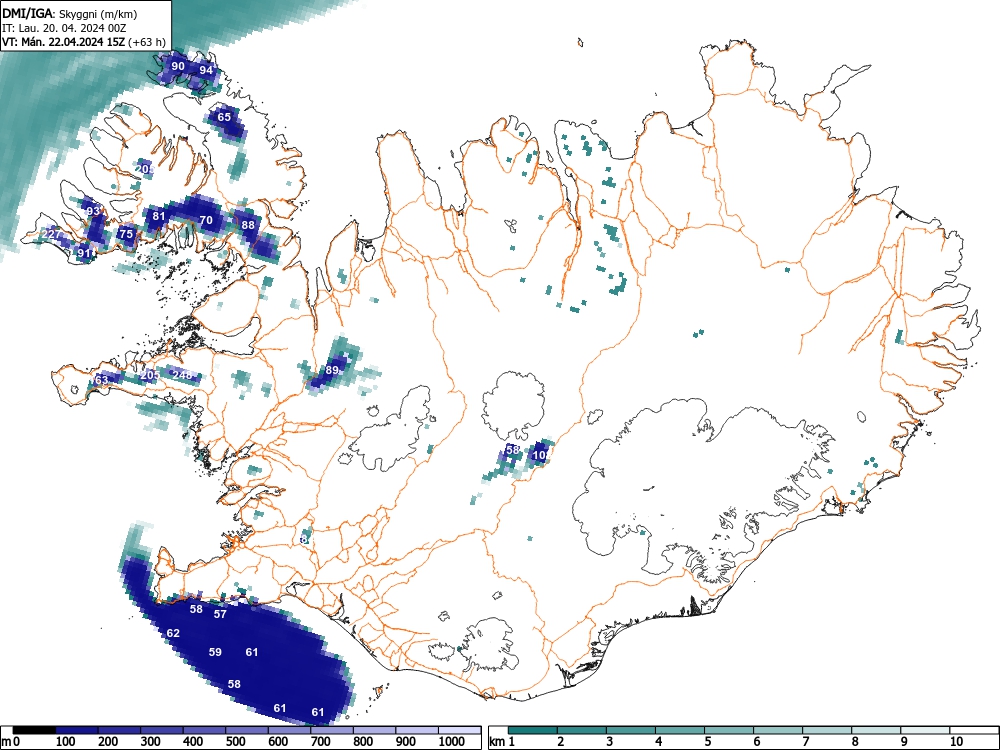Viewport: 1000px width, 750px height.
Task: Click the 'IT: Lau. 20. 04. 2024 00Z' line
Action: (64, 28)
